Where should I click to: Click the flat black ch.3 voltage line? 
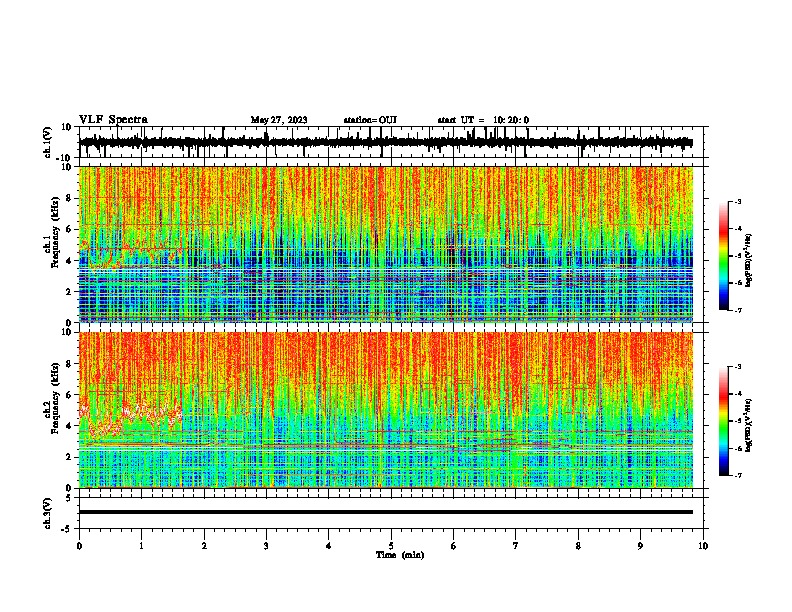[386, 512]
